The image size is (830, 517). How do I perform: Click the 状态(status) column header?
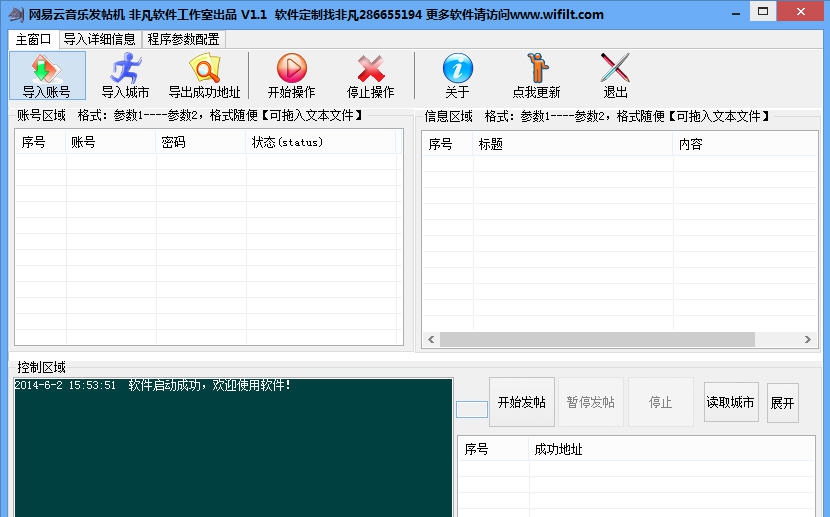[x=321, y=142]
